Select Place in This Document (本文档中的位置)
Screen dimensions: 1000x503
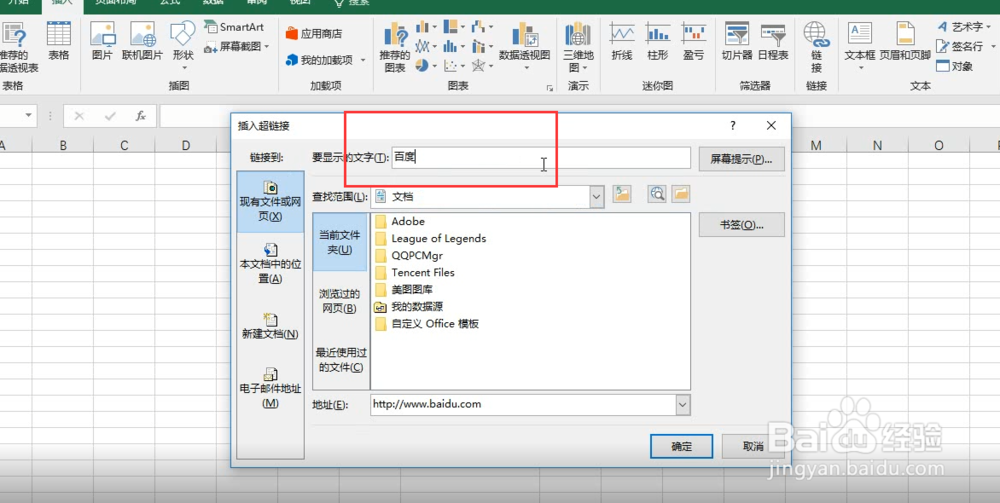tap(270, 263)
